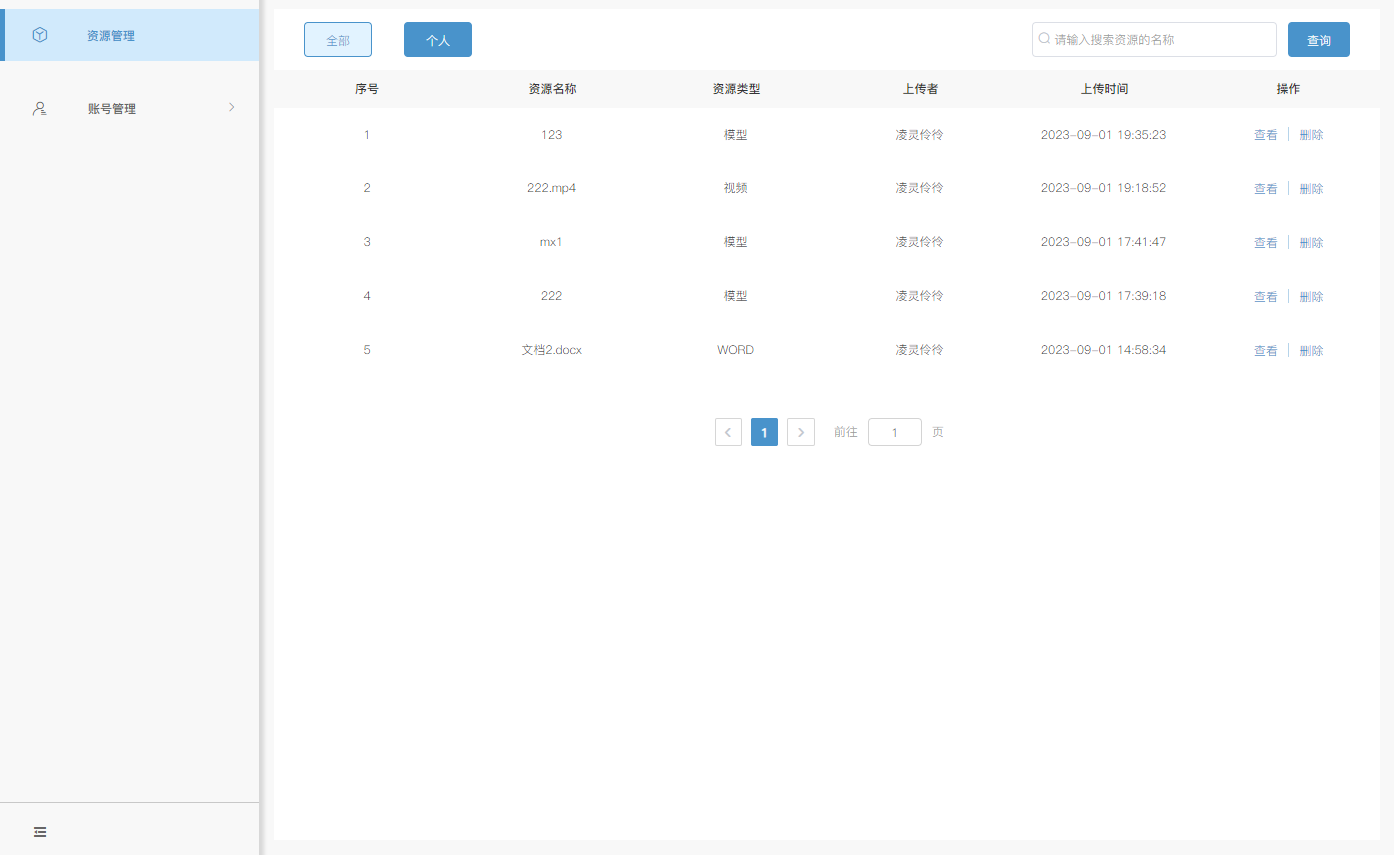Click the 查询 search button

[x=1319, y=40]
